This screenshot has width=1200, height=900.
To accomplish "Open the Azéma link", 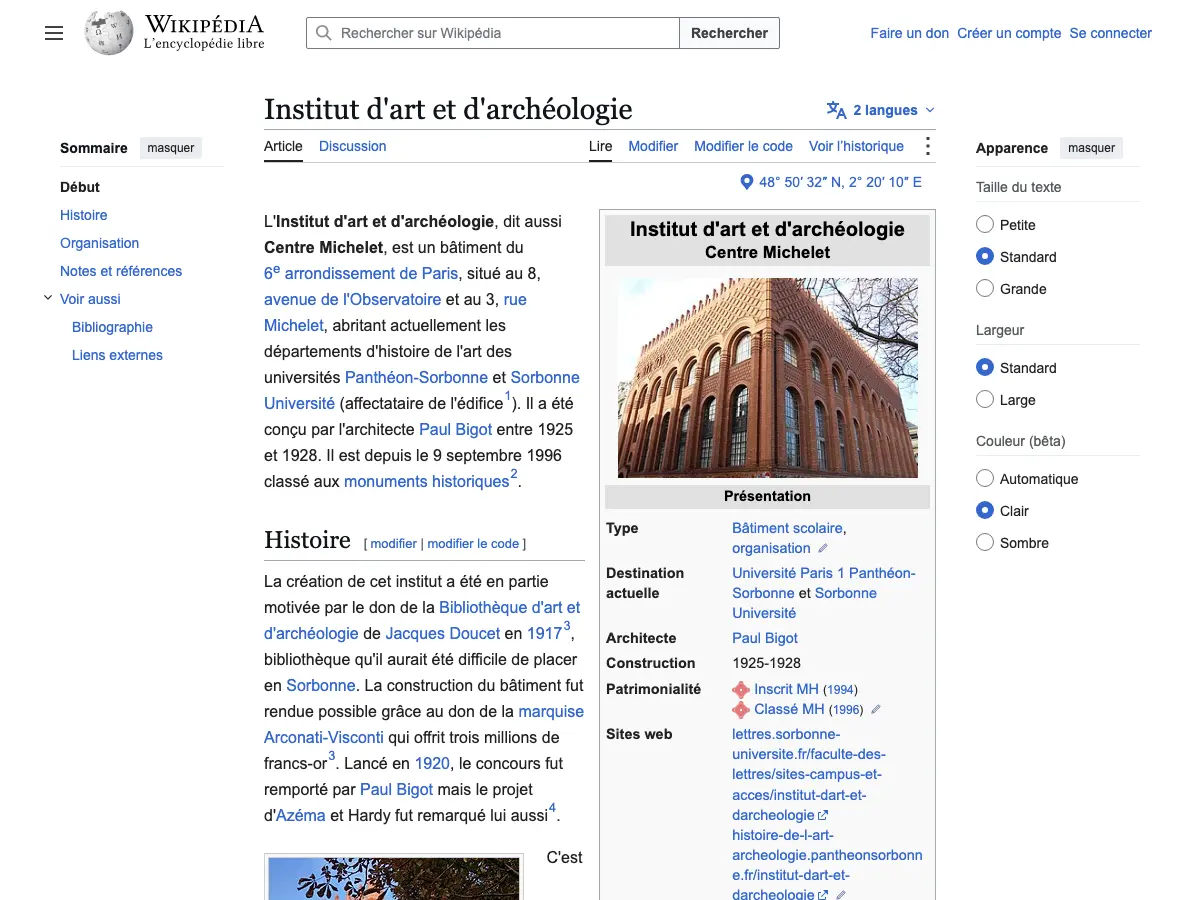I will point(300,815).
